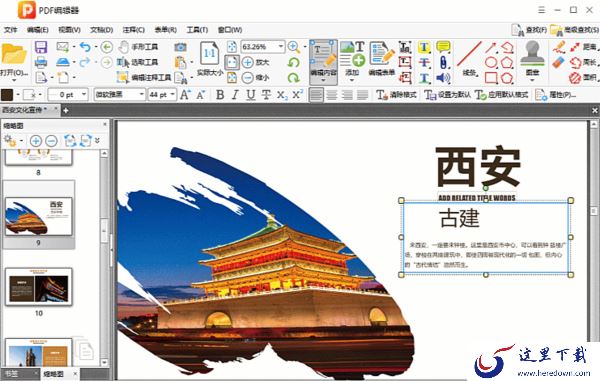The width and height of the screenshot is (600, 381).
Task: Click Apply Default Format (应用默认格式) button
Action: click(501, 94)
